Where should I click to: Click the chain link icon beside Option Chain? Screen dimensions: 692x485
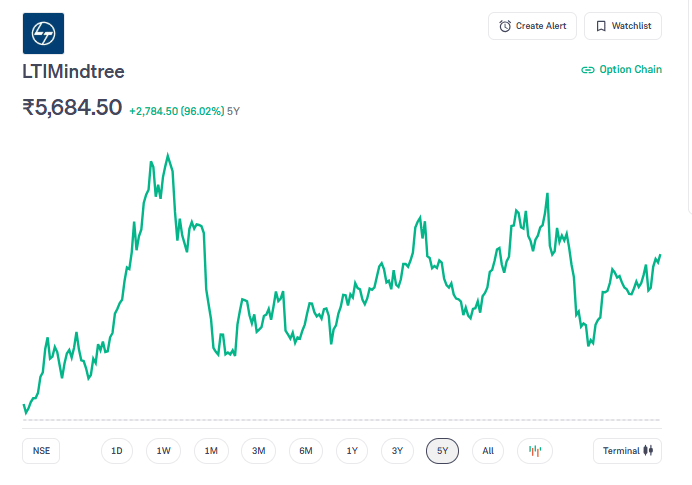coord(588,70)
